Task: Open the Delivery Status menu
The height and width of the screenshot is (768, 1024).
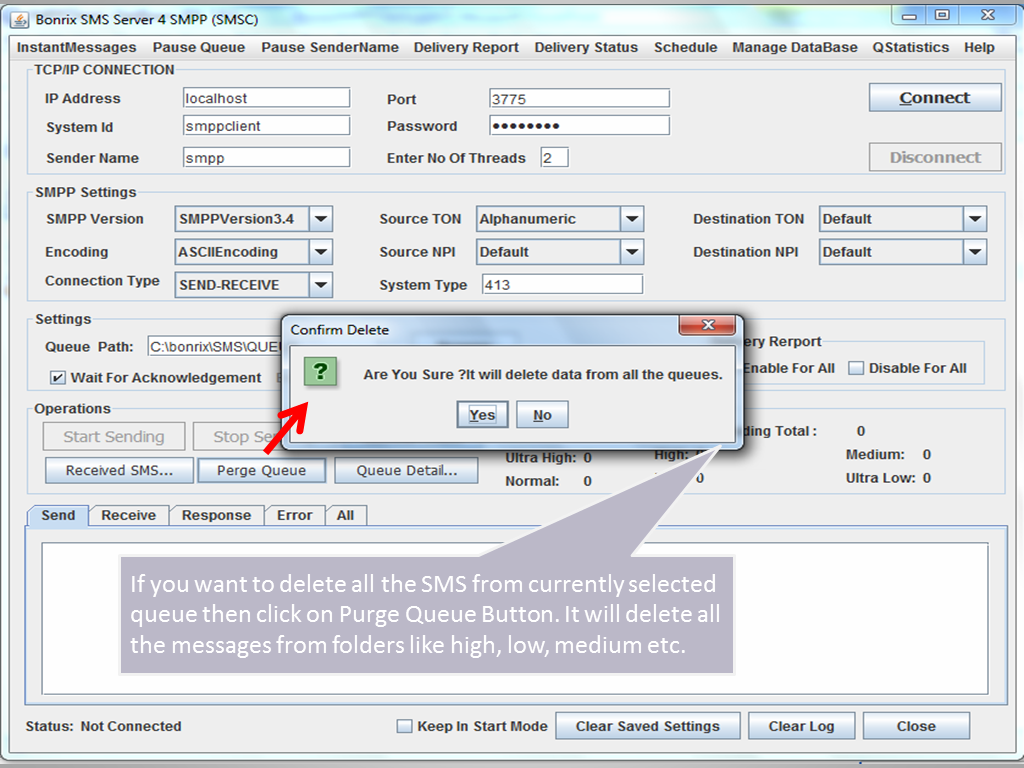Action: (586, 47)
